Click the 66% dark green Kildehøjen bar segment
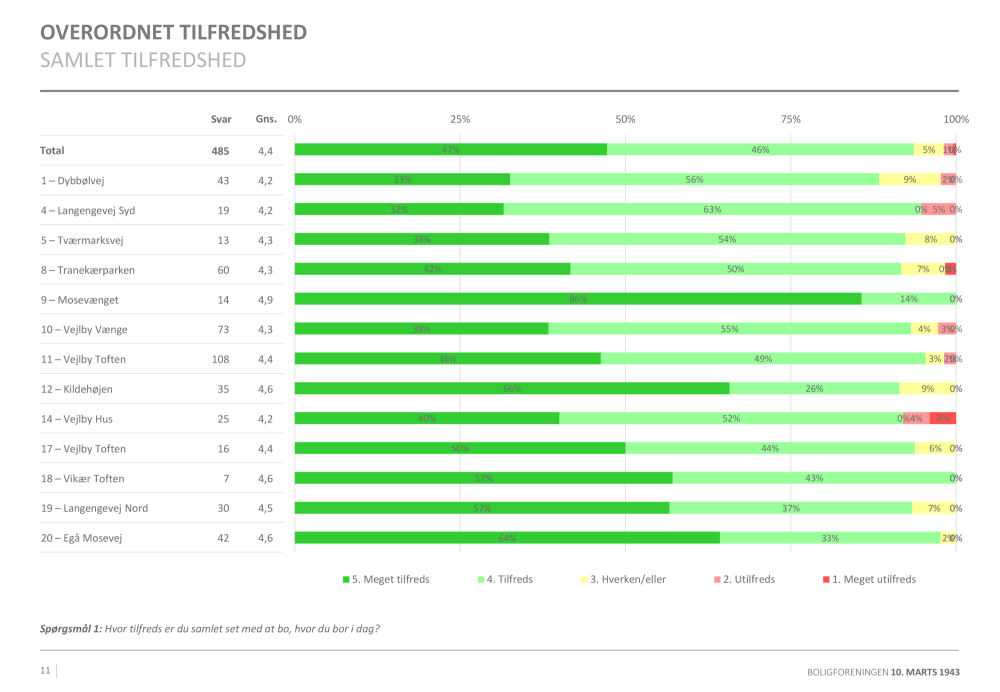The image size is (1000, 692). tap(512, 389)
